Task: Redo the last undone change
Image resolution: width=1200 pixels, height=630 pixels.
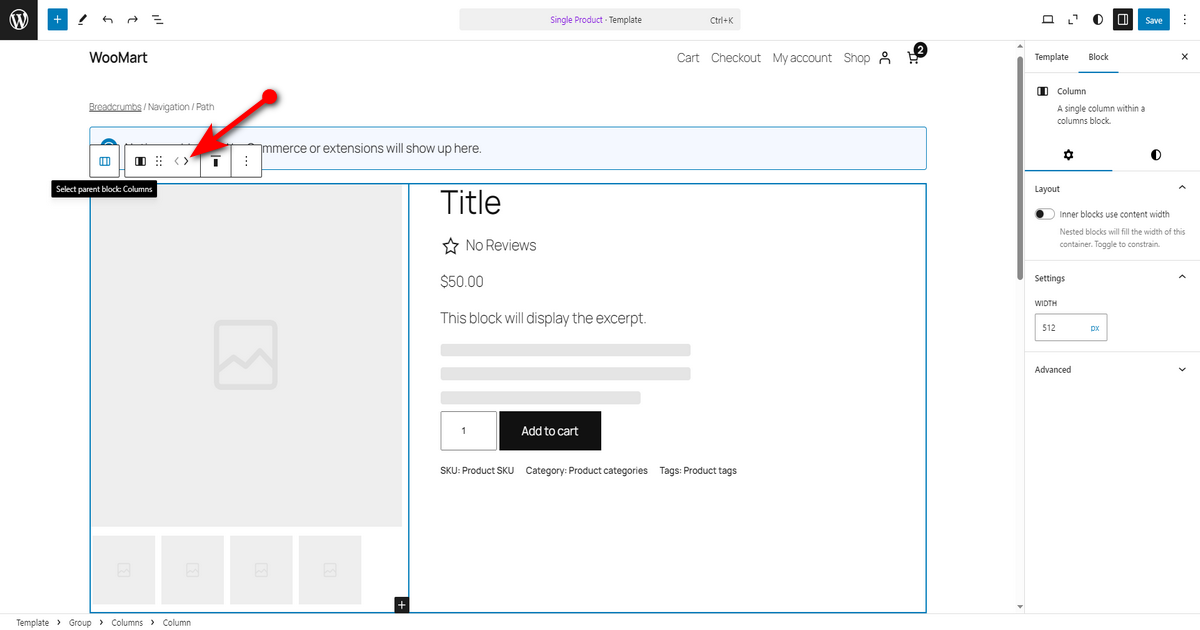Action: [x=133, y=20]
